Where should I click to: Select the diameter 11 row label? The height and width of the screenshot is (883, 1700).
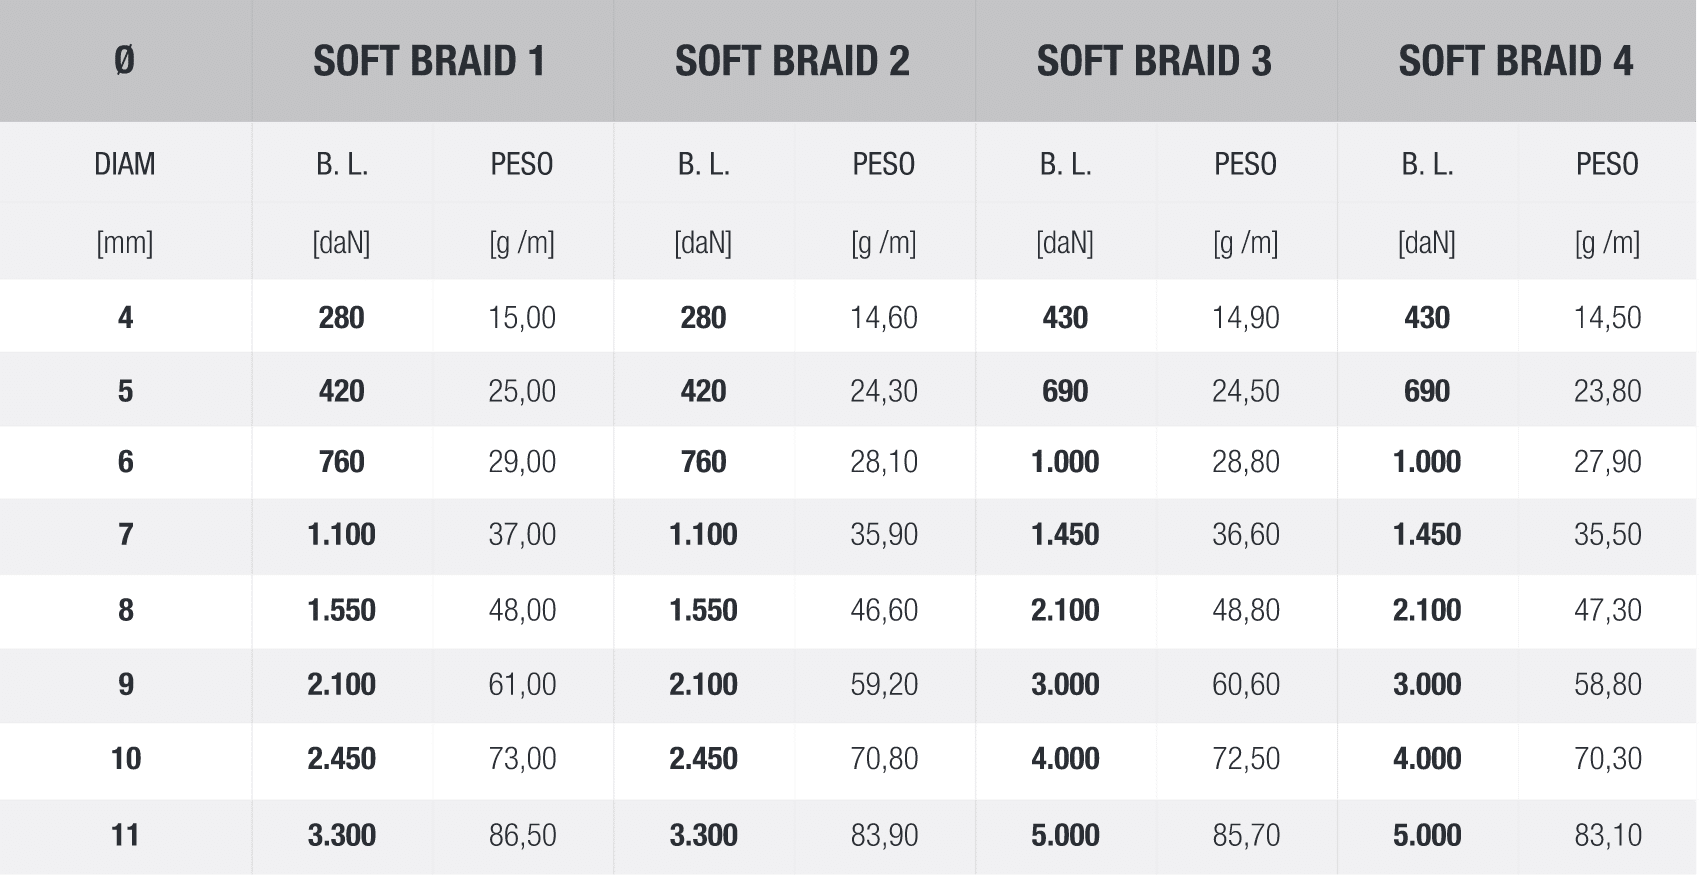[x=125, y=835]
